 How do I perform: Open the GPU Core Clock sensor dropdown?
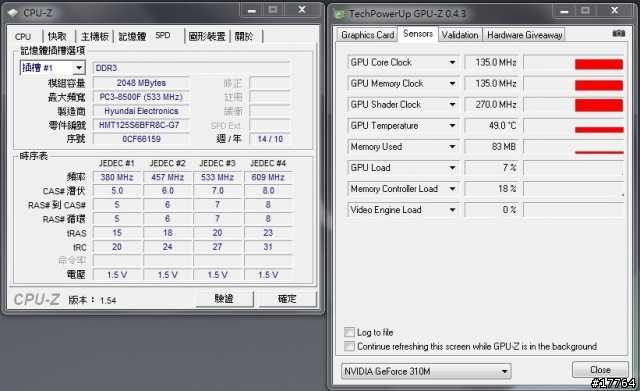pos(452,62)
